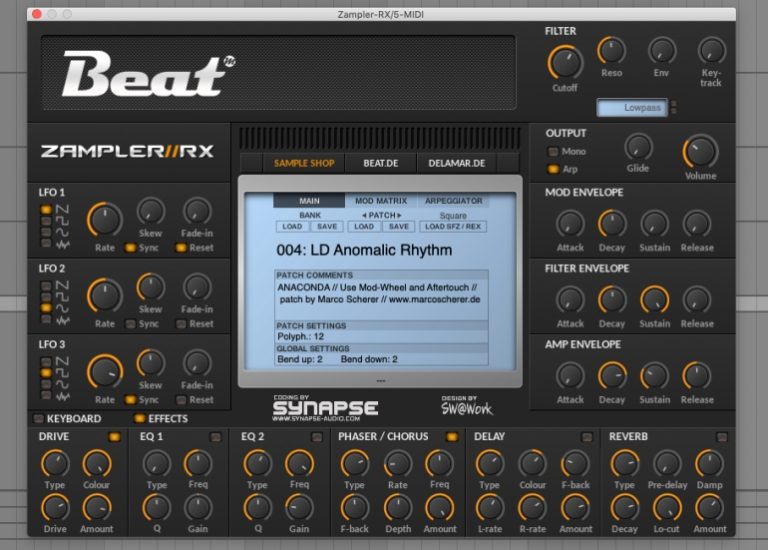768x550 pixels.
Task: Pick the square waveform in LFO 3
Action: 46,362
